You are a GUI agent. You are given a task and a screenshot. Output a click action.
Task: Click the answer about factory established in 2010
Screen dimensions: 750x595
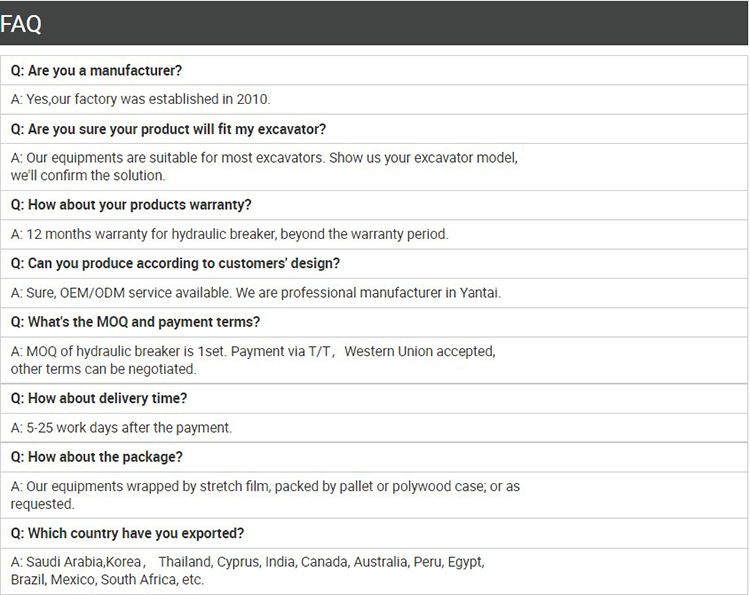coord(140,99)
